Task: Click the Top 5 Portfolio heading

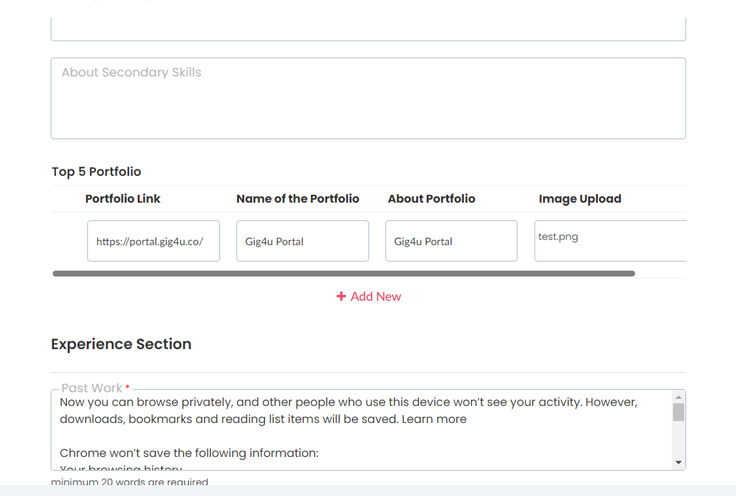Action: [x=96, y=172]
